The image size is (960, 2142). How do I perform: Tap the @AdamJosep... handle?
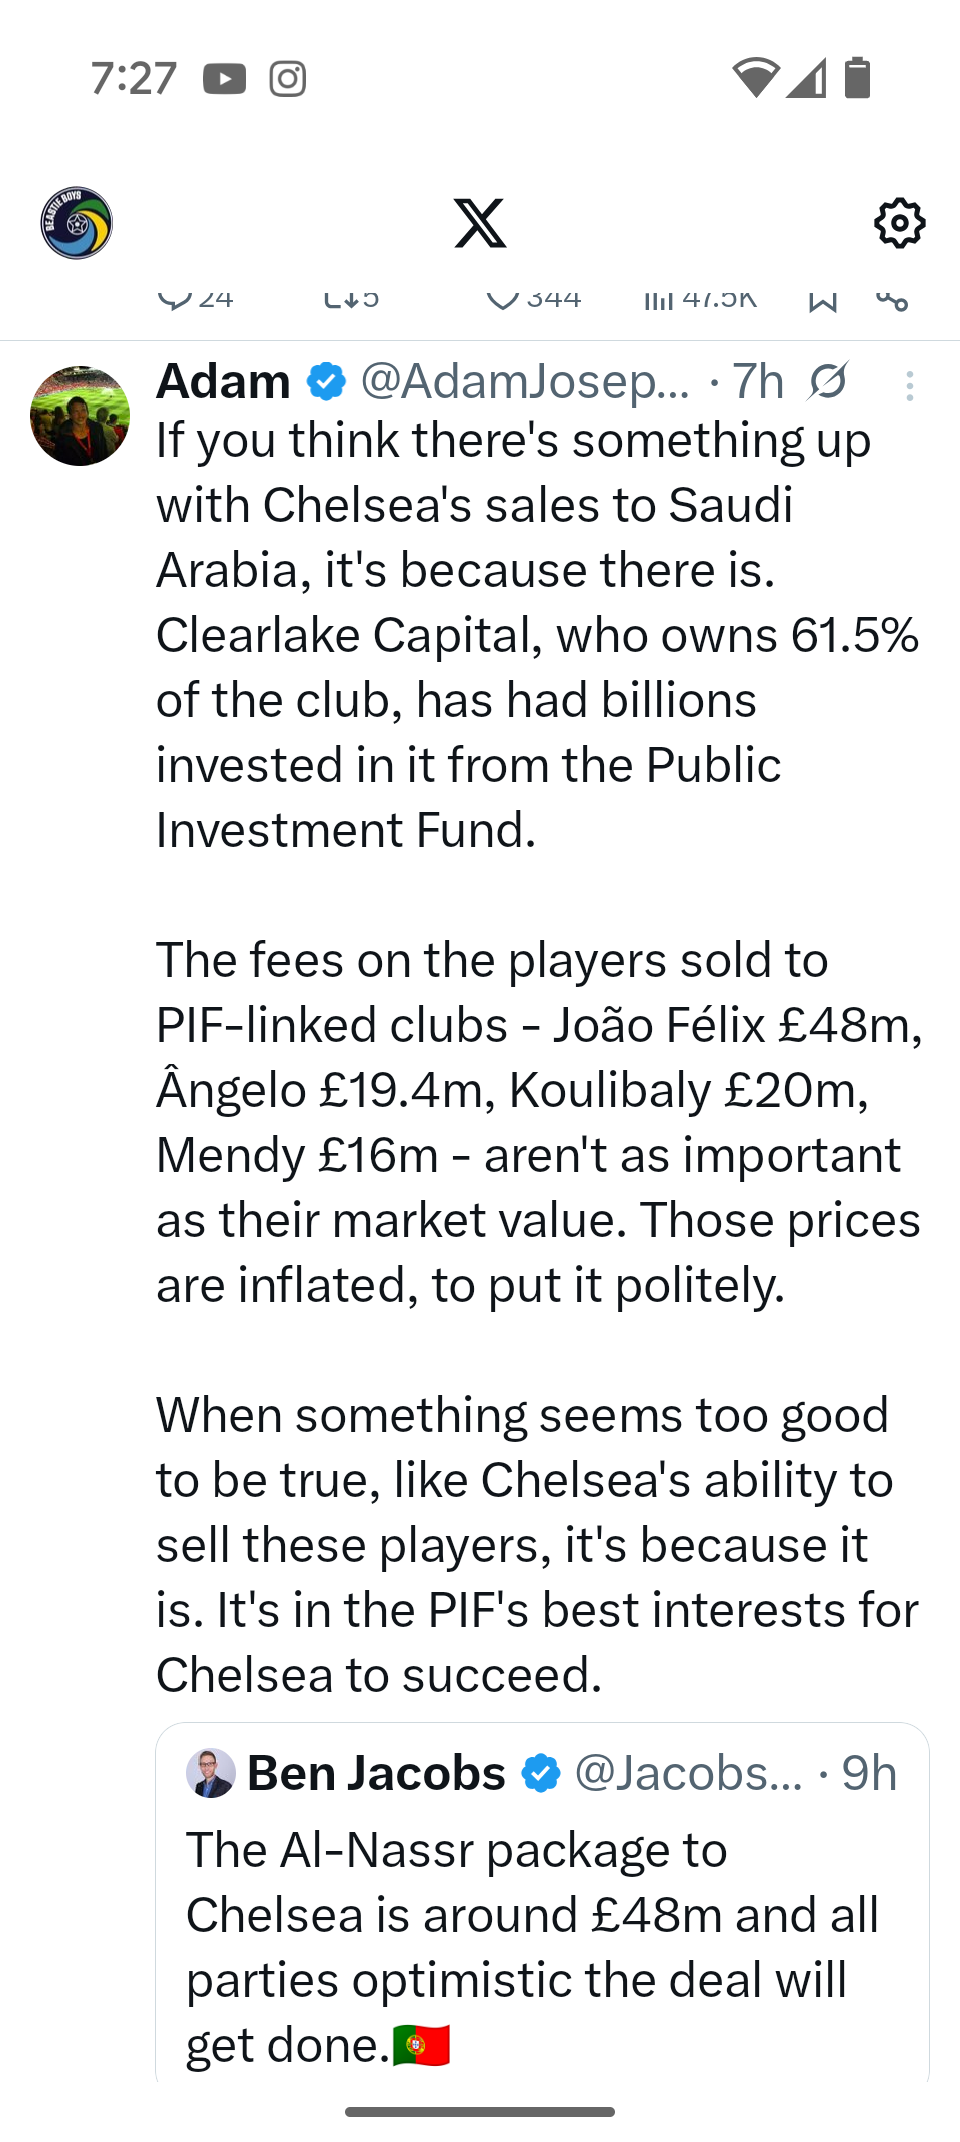525,381
